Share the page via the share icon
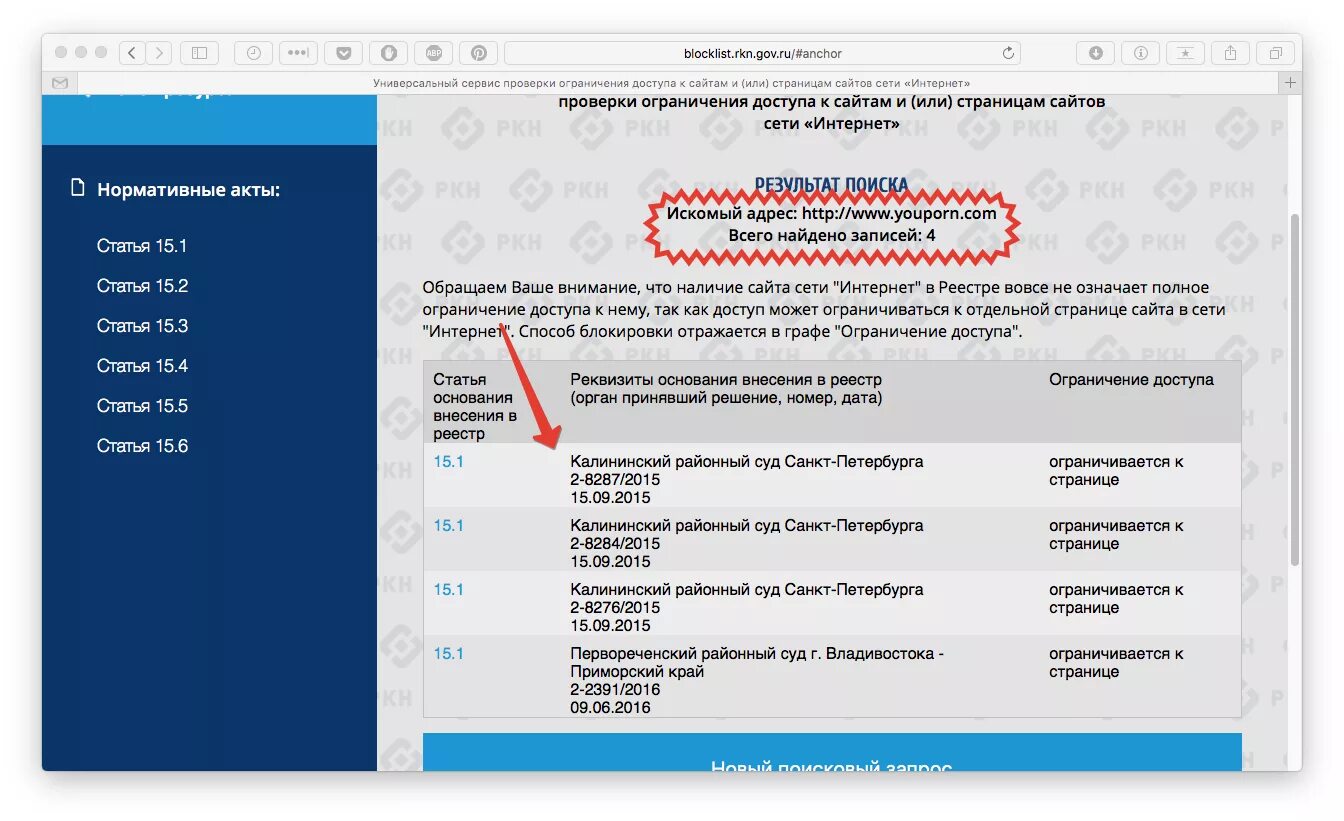The image size is (1344, 821). (1230, 53)
